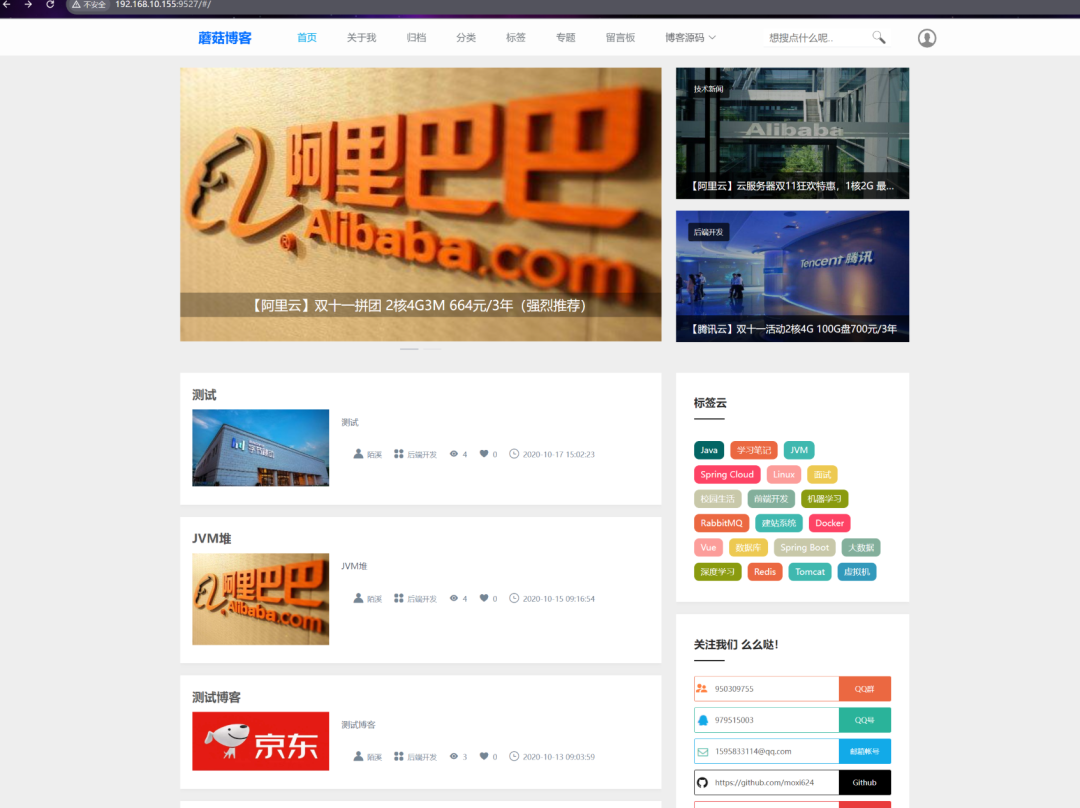Like the 测试博客 post with heart icon
This screenshot has height=808, width=1080.
click(x=484, y=756)
